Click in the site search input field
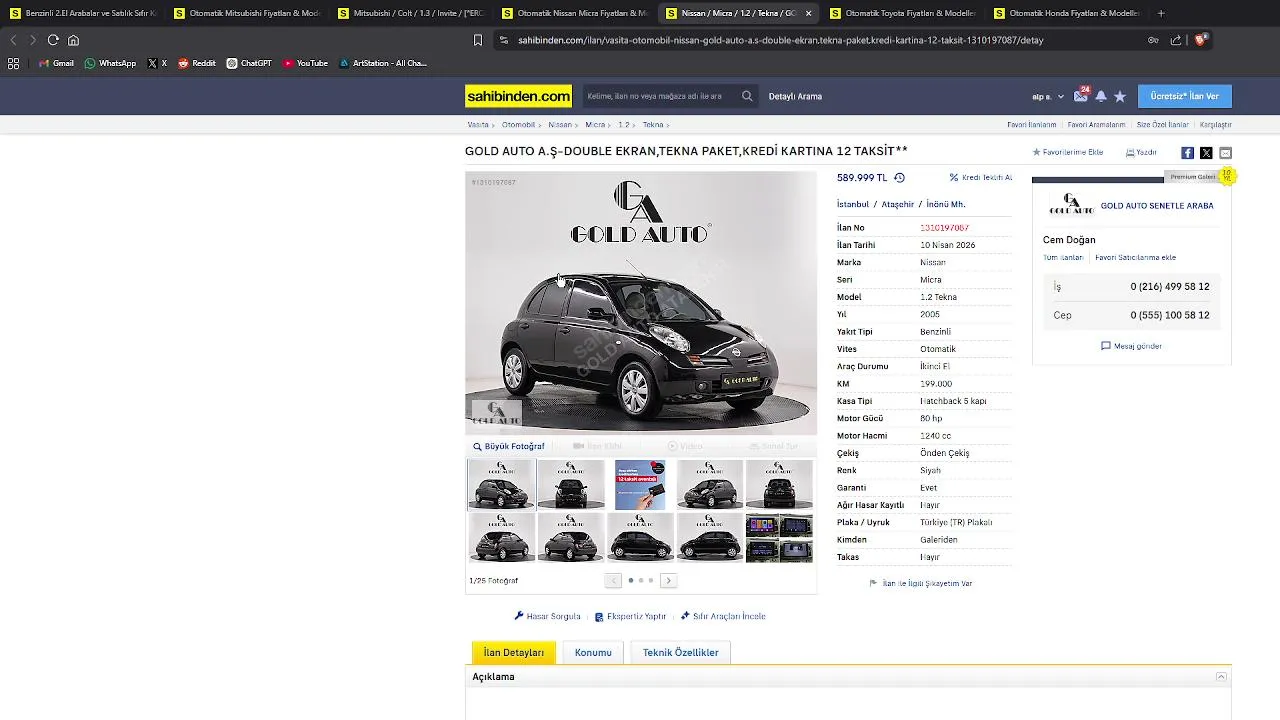Viewport: 1280px width, 720px height. pos(660,96)
